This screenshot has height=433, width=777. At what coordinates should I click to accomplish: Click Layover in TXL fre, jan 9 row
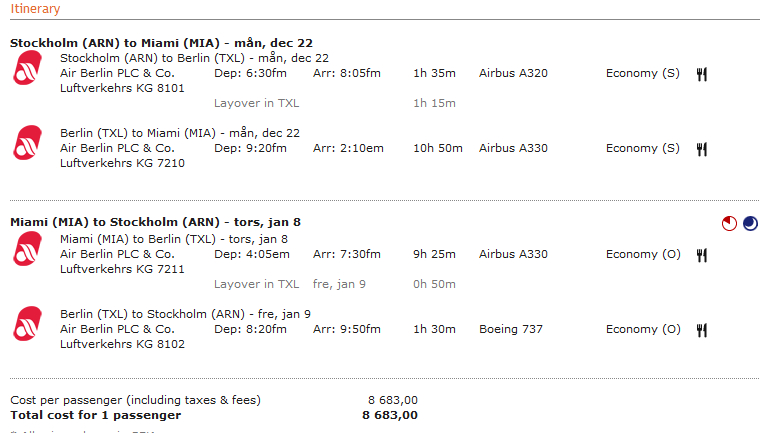[x=335, y=284]
